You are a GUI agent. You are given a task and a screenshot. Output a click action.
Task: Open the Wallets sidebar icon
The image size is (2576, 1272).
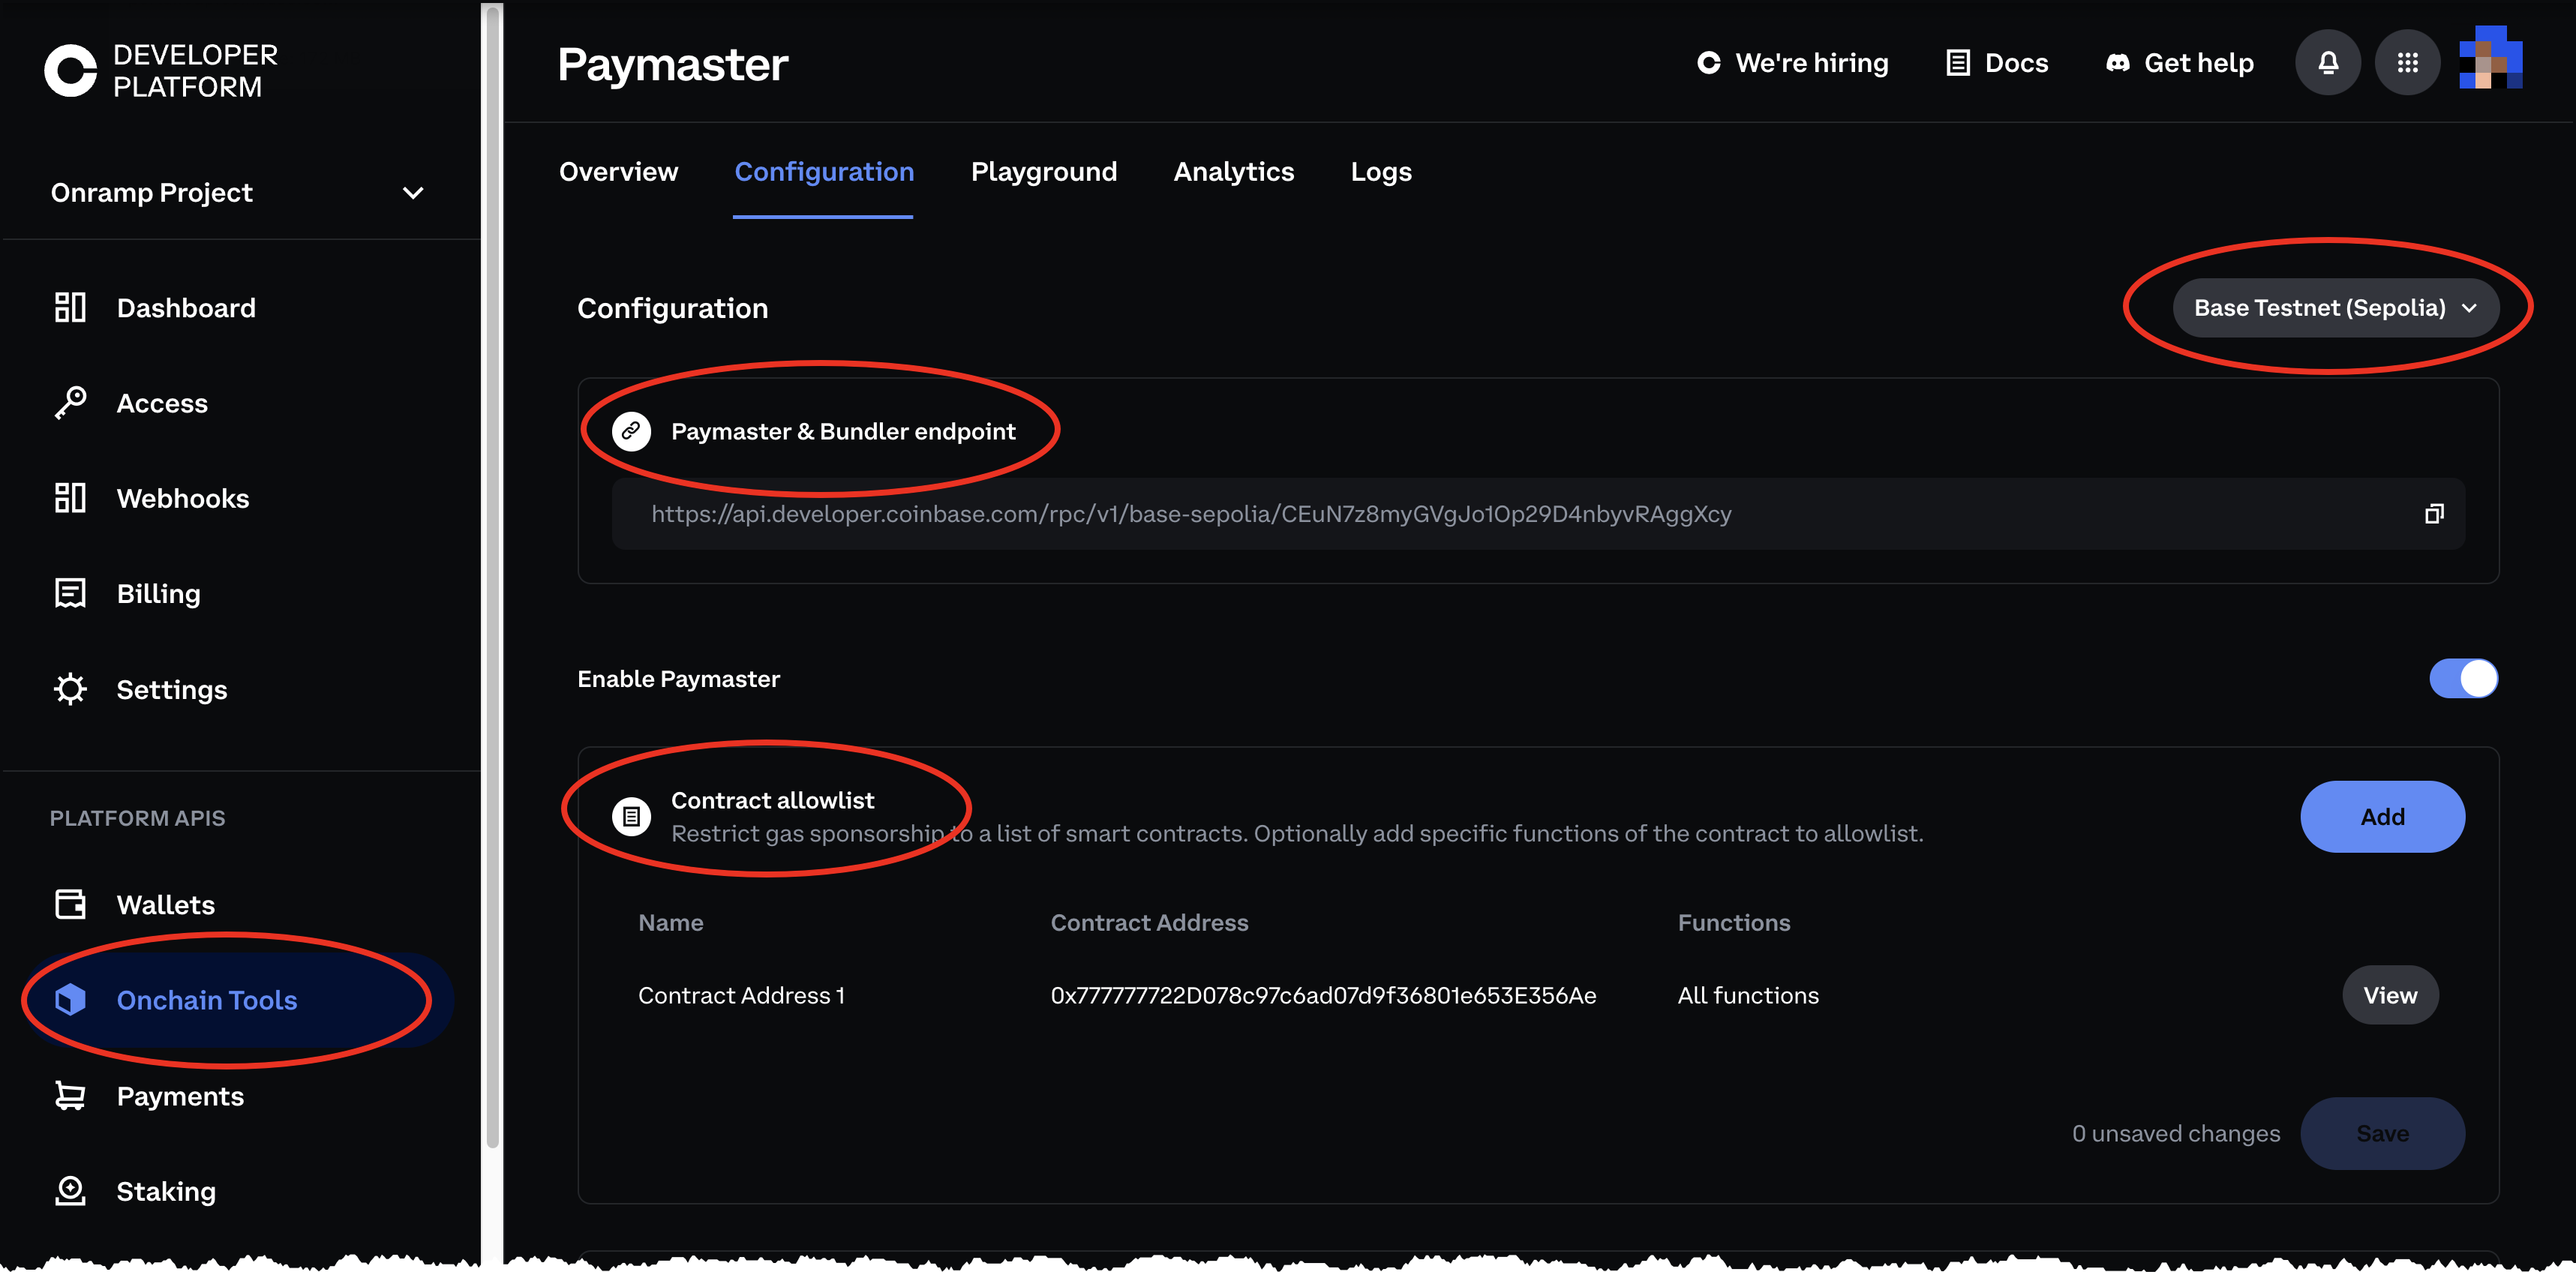click(x=70, y=905)
